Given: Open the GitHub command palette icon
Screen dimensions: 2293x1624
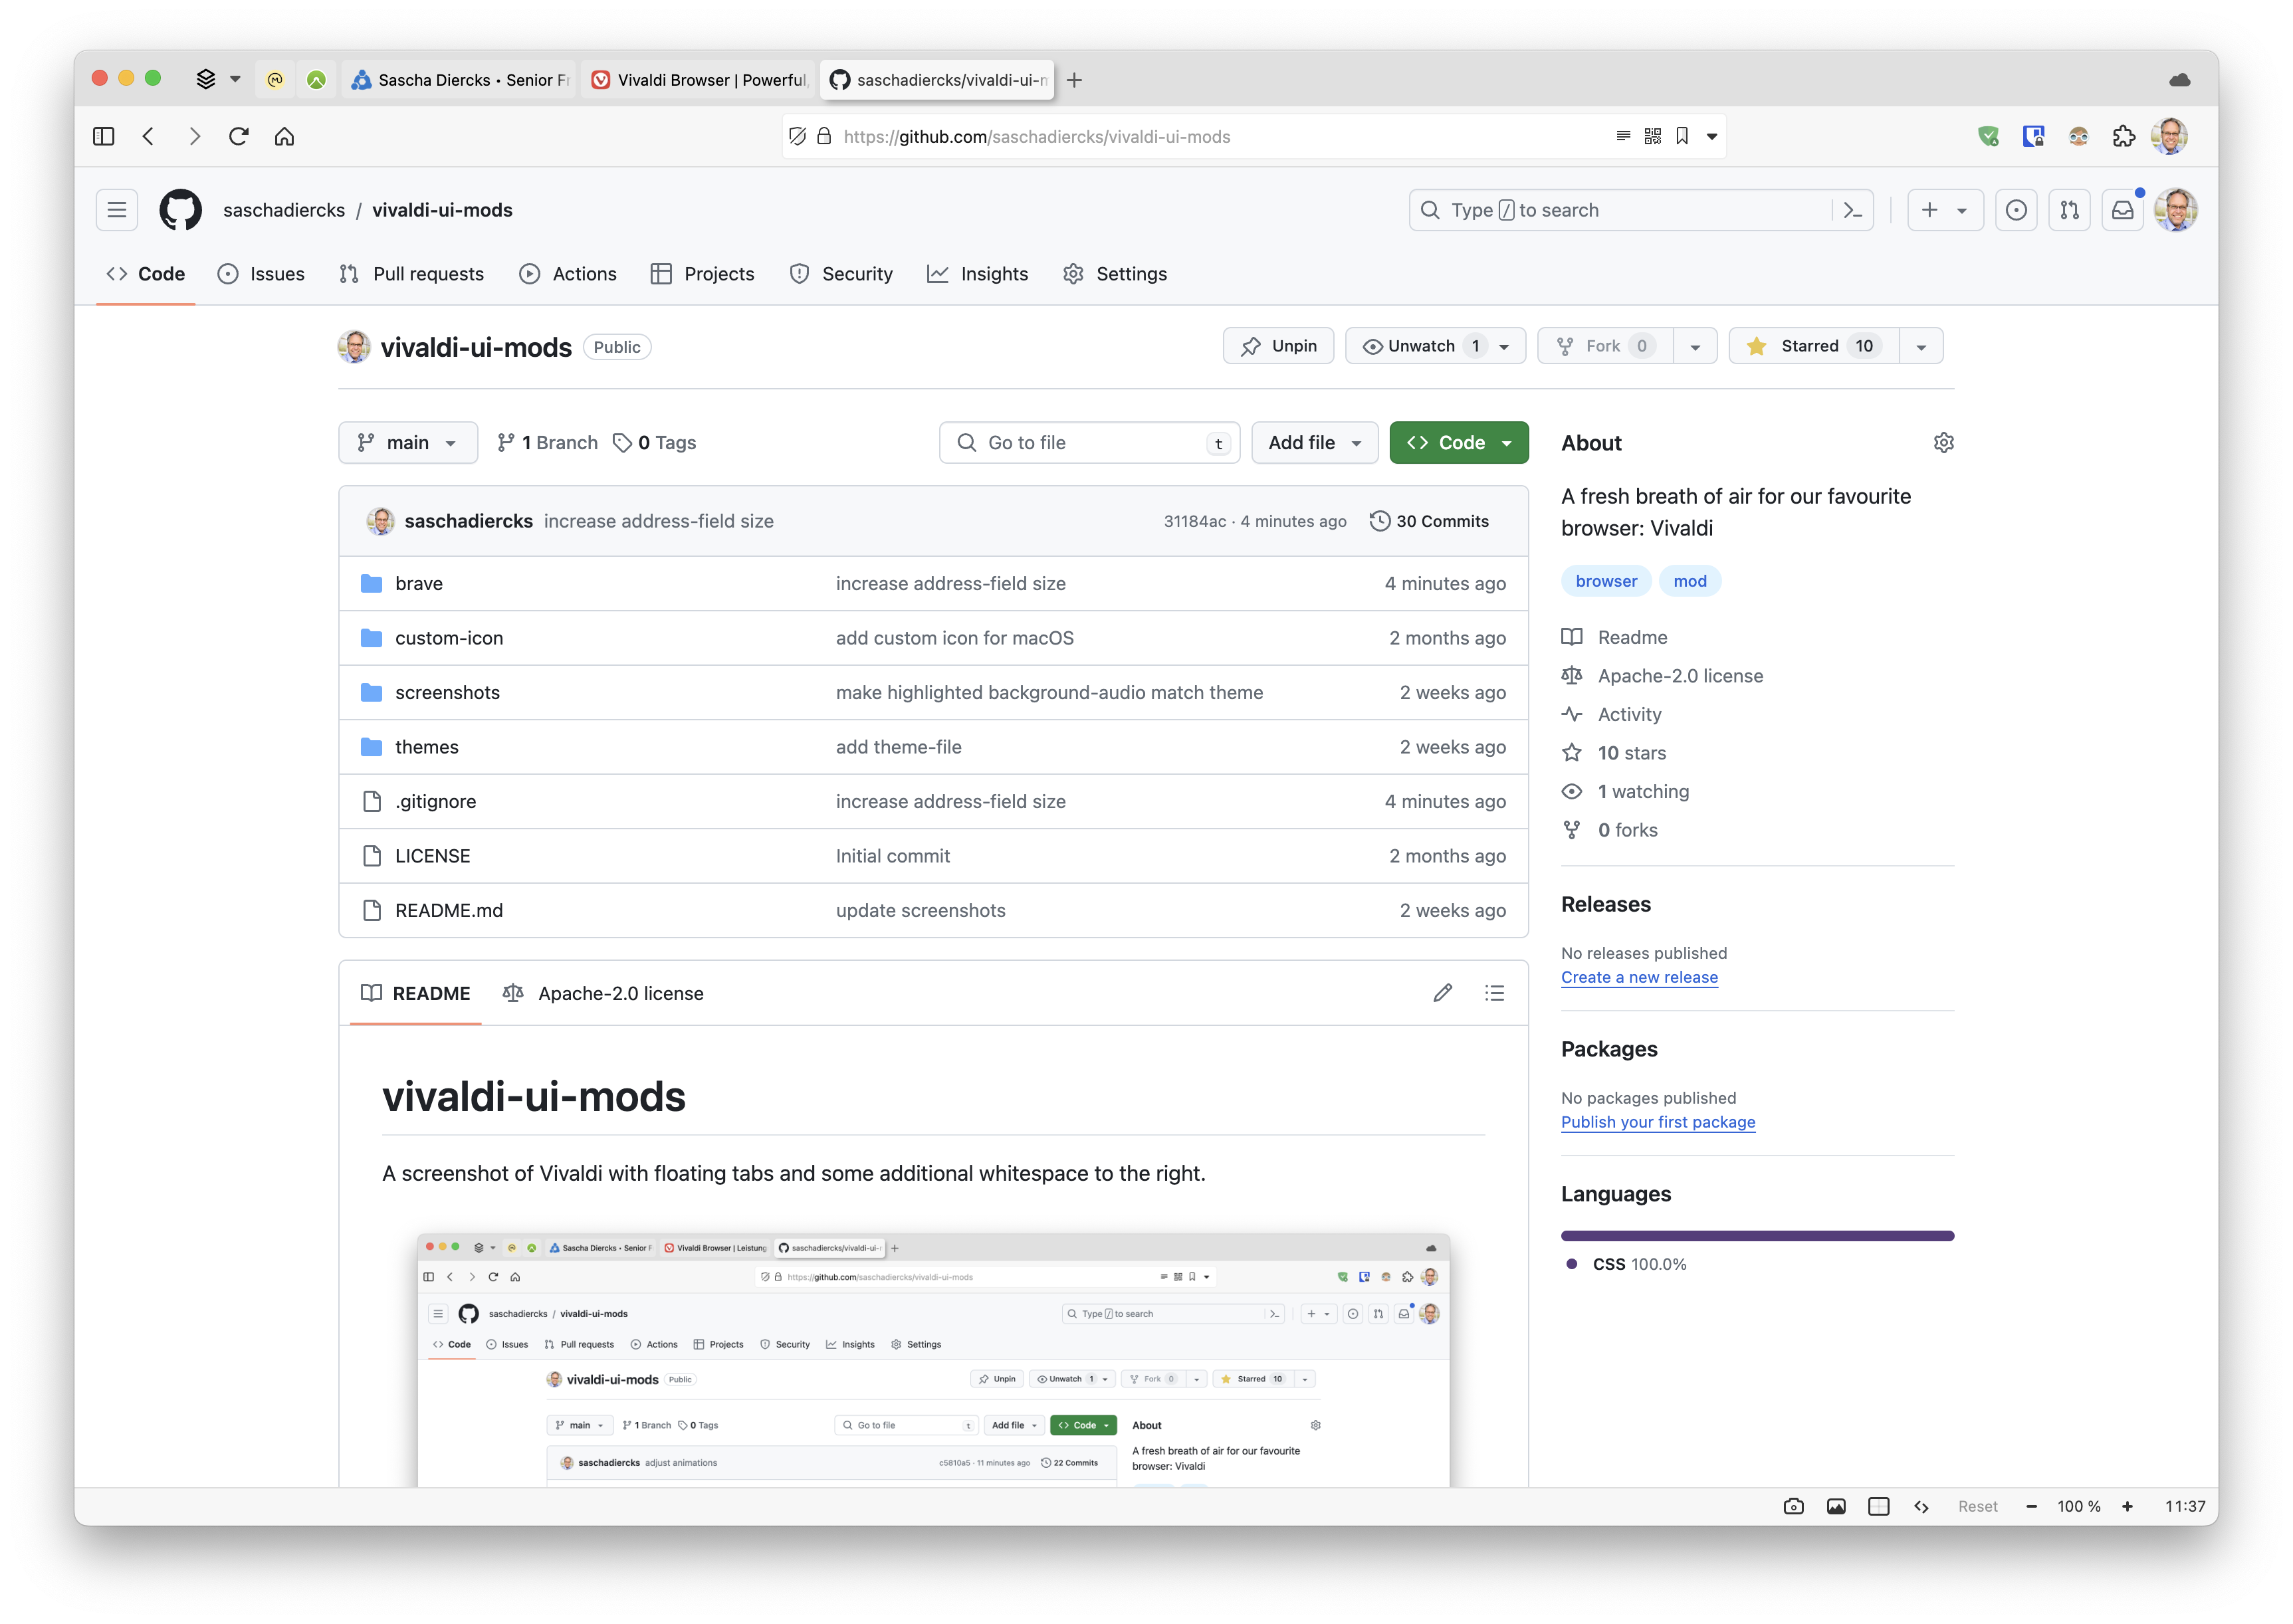Looking at the screenshot, I should (x=1852, y=210).
